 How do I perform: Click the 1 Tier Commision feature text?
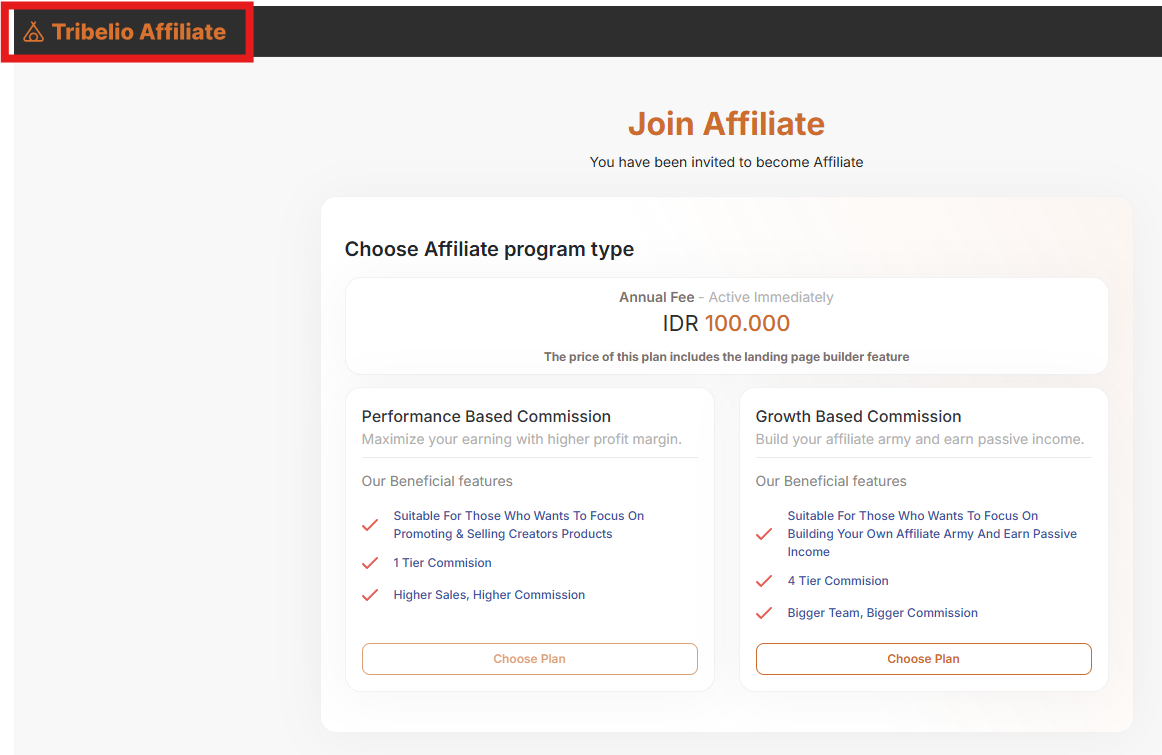(x=442, y=563)
